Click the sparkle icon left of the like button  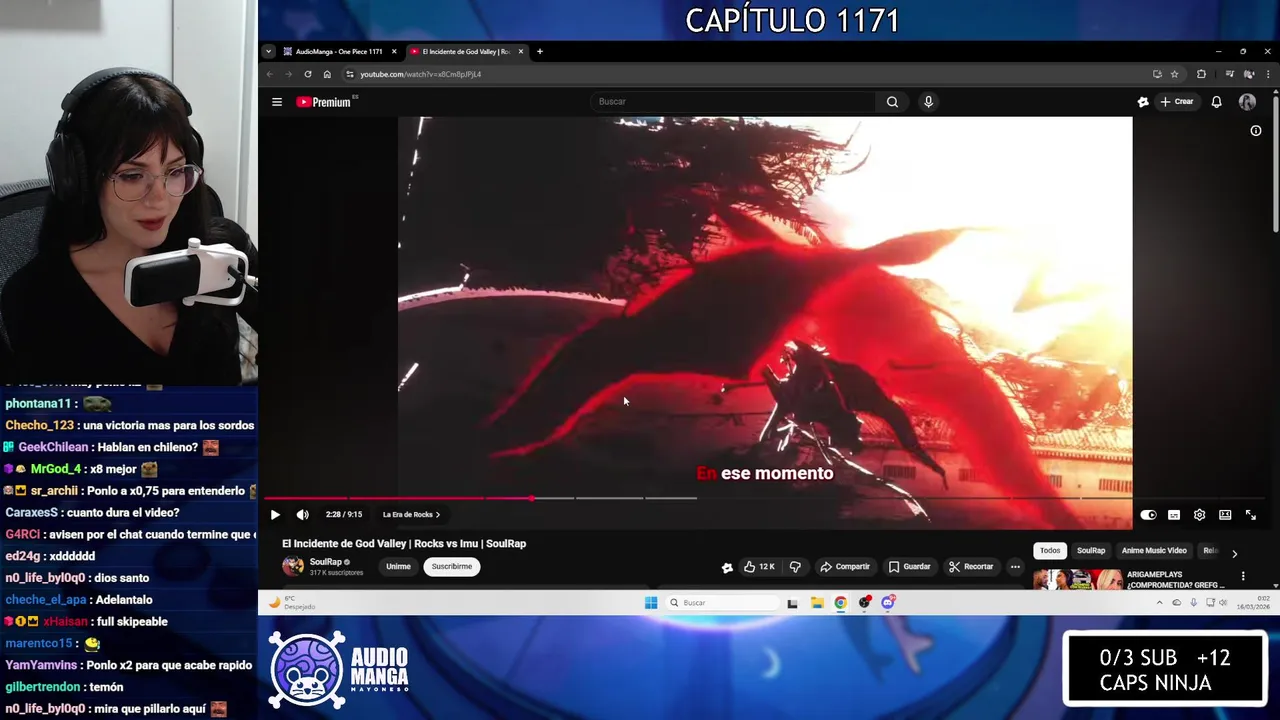(x=727, y=567)
